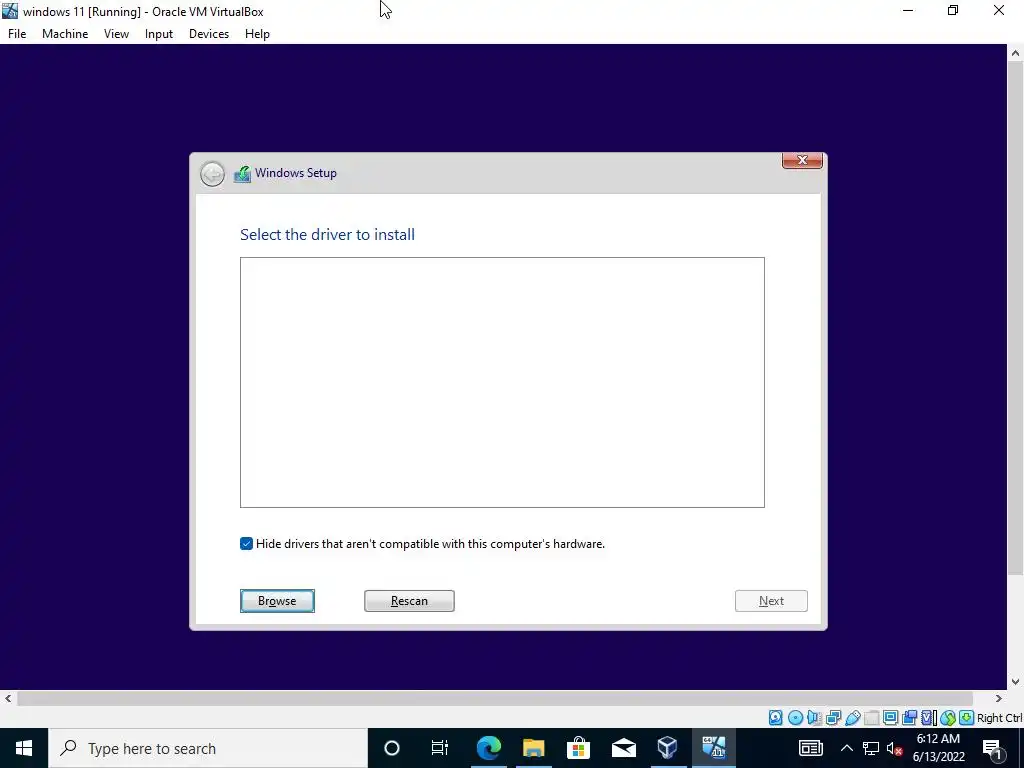
Task: Click the scroll left arrow of VM window
Action: (x=7, y=699)
